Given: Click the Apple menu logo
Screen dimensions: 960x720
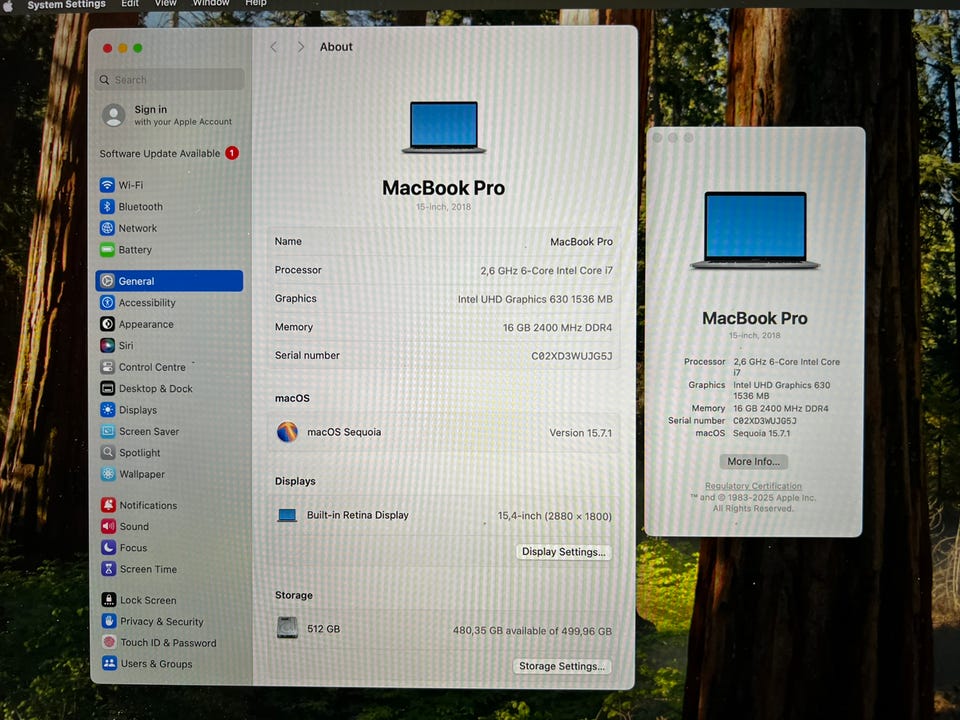Looking at the screenshot, I should (x=8, y=4).
